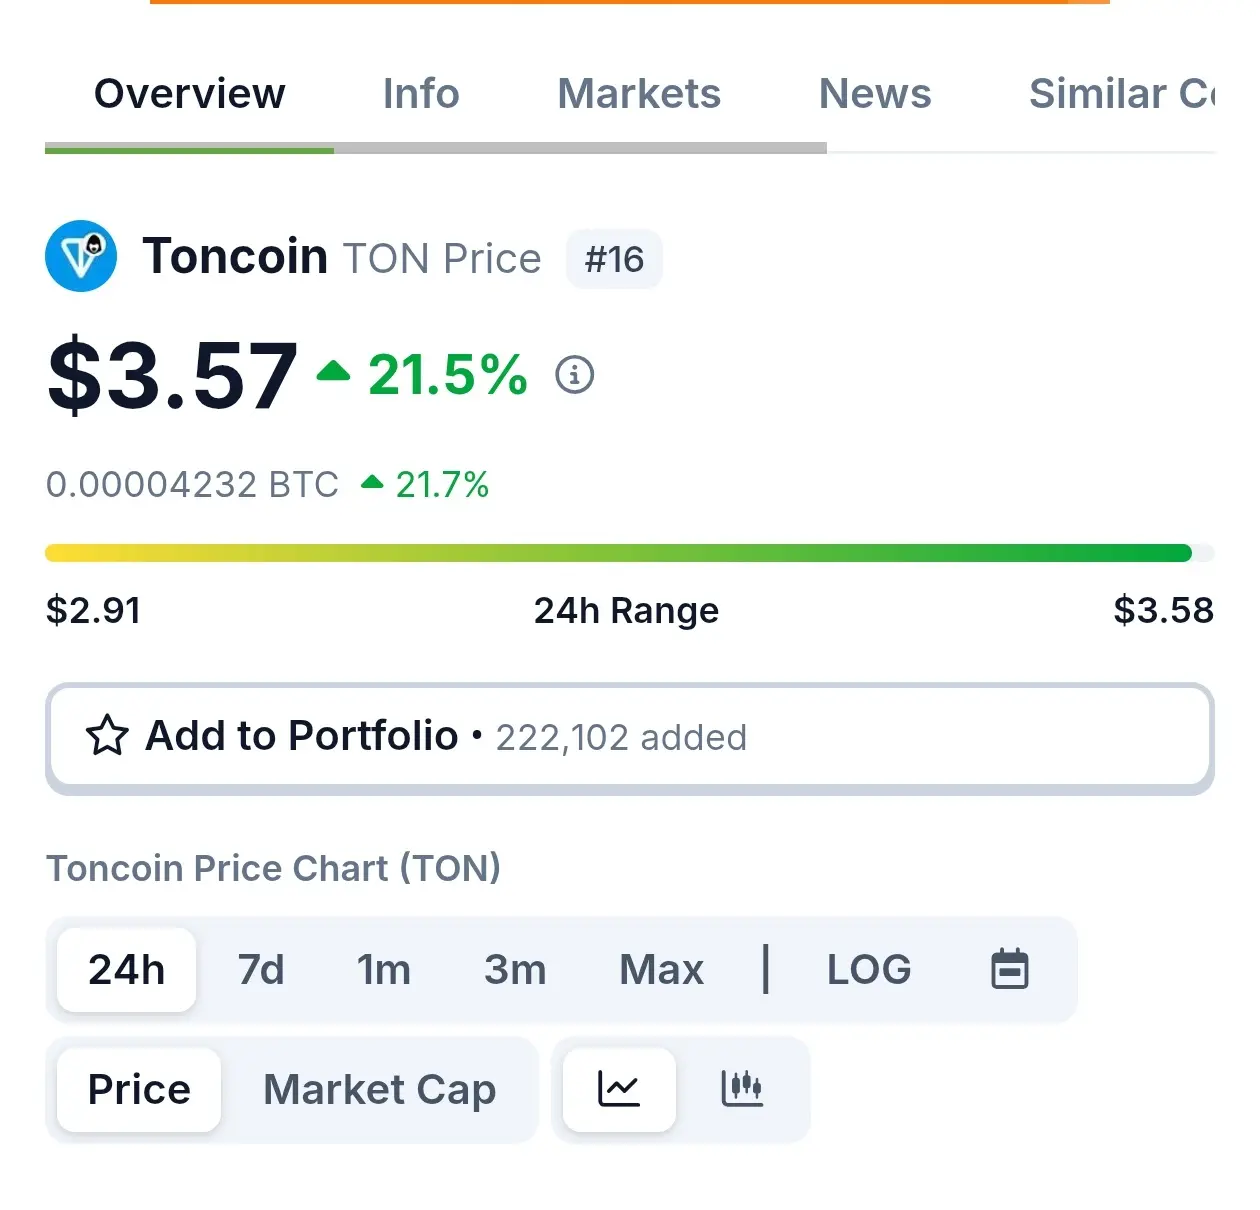
Task: Open the Markets tab
Action: pos(639,94)
